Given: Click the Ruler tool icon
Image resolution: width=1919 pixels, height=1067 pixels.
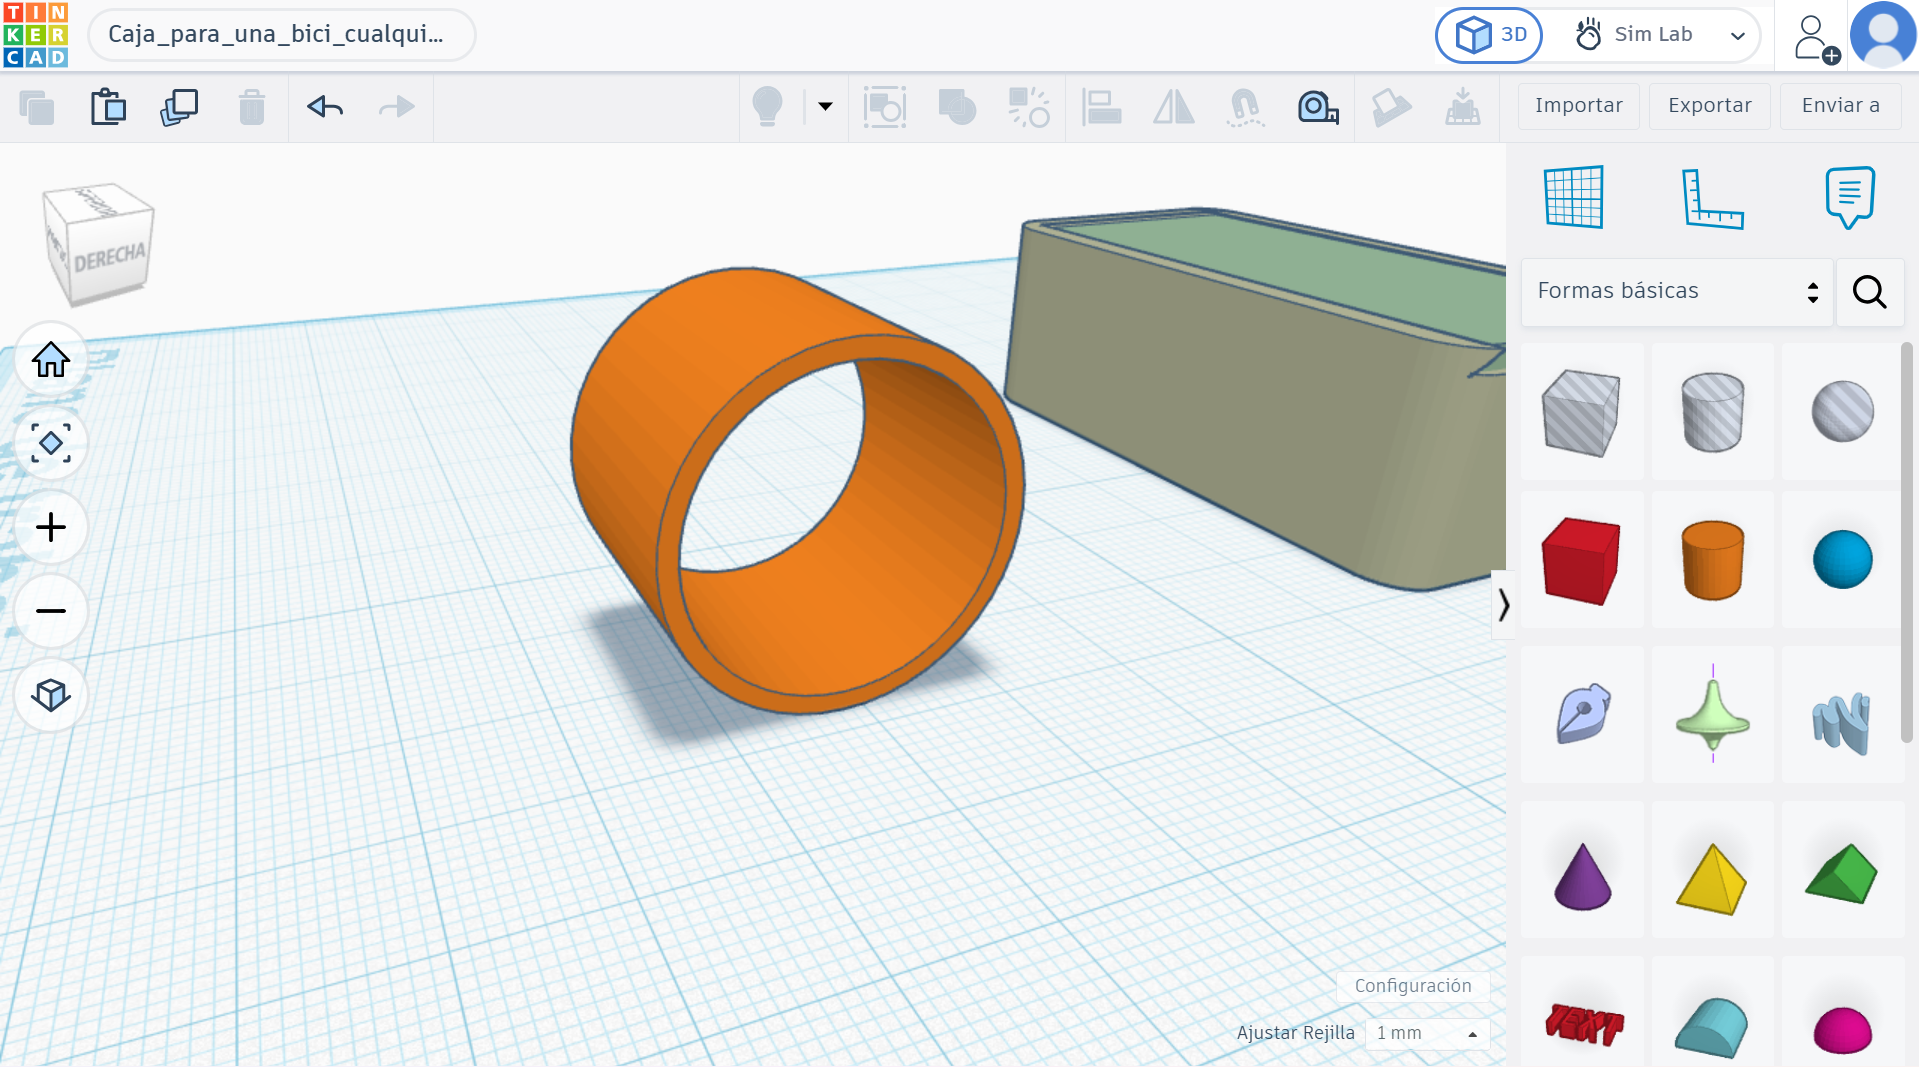Looking at the screenshot, I should pyautogui.click(x=1712, y=198).
